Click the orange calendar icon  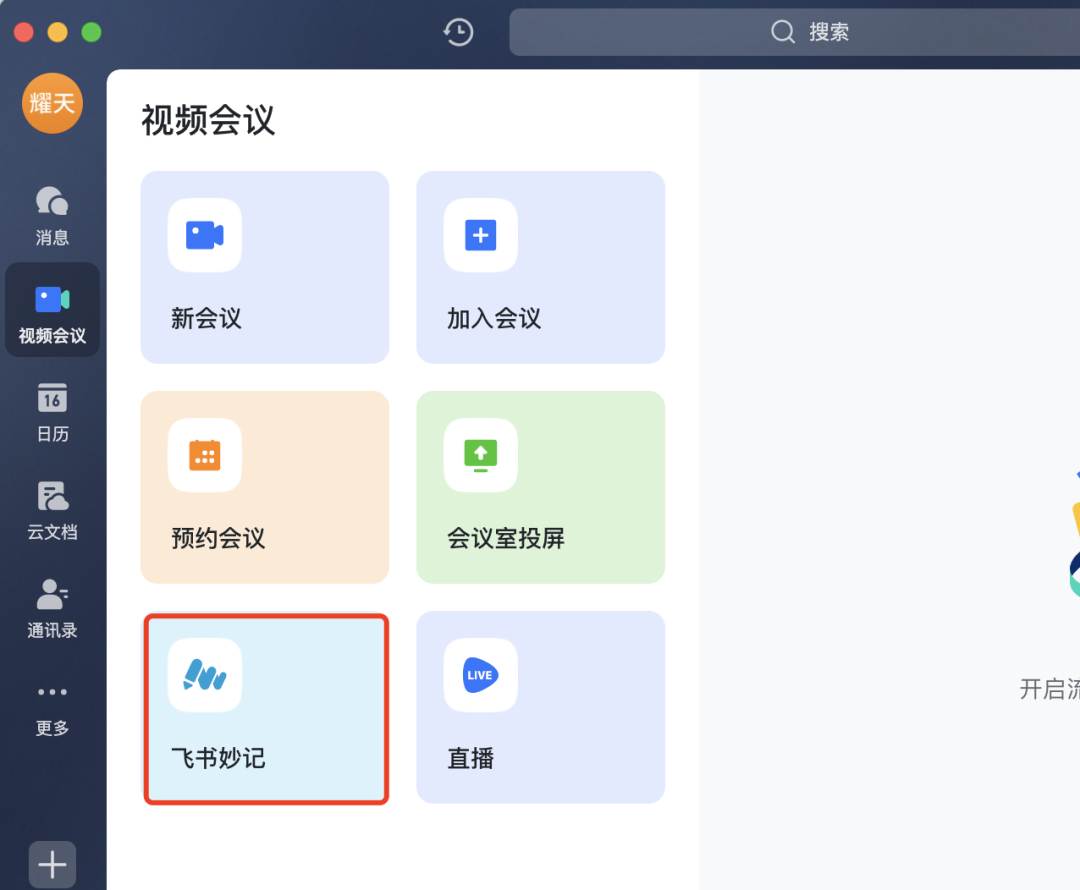[x=205, y=455]
